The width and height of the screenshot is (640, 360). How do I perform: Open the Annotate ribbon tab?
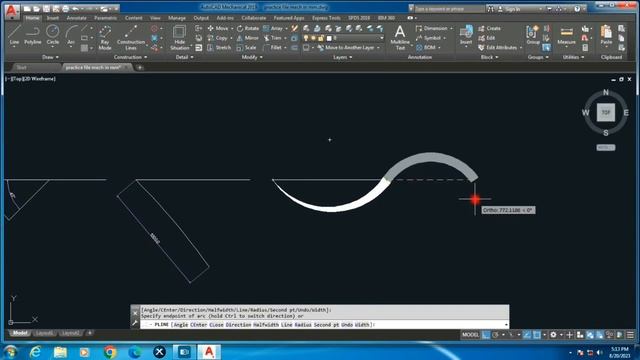tap(76, 18)
